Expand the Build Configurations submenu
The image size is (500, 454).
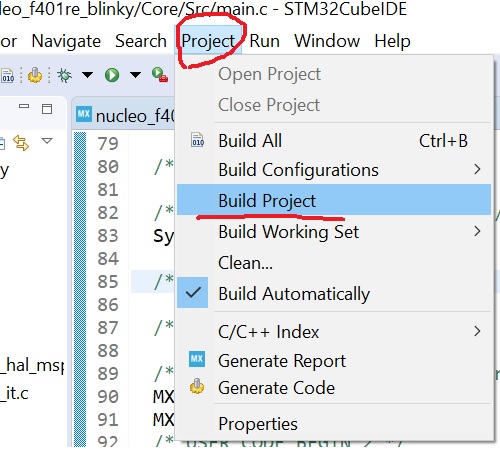coord(334,170)
